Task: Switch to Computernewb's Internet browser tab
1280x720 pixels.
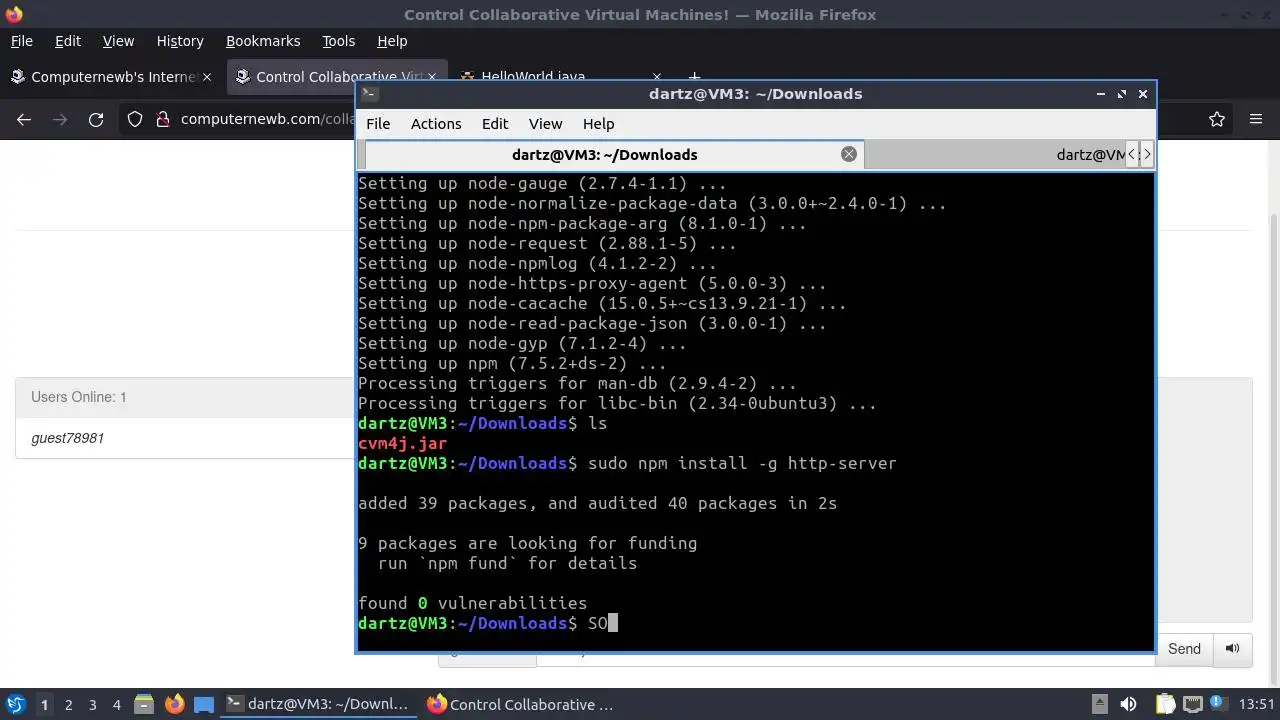Action: (110, 77)
